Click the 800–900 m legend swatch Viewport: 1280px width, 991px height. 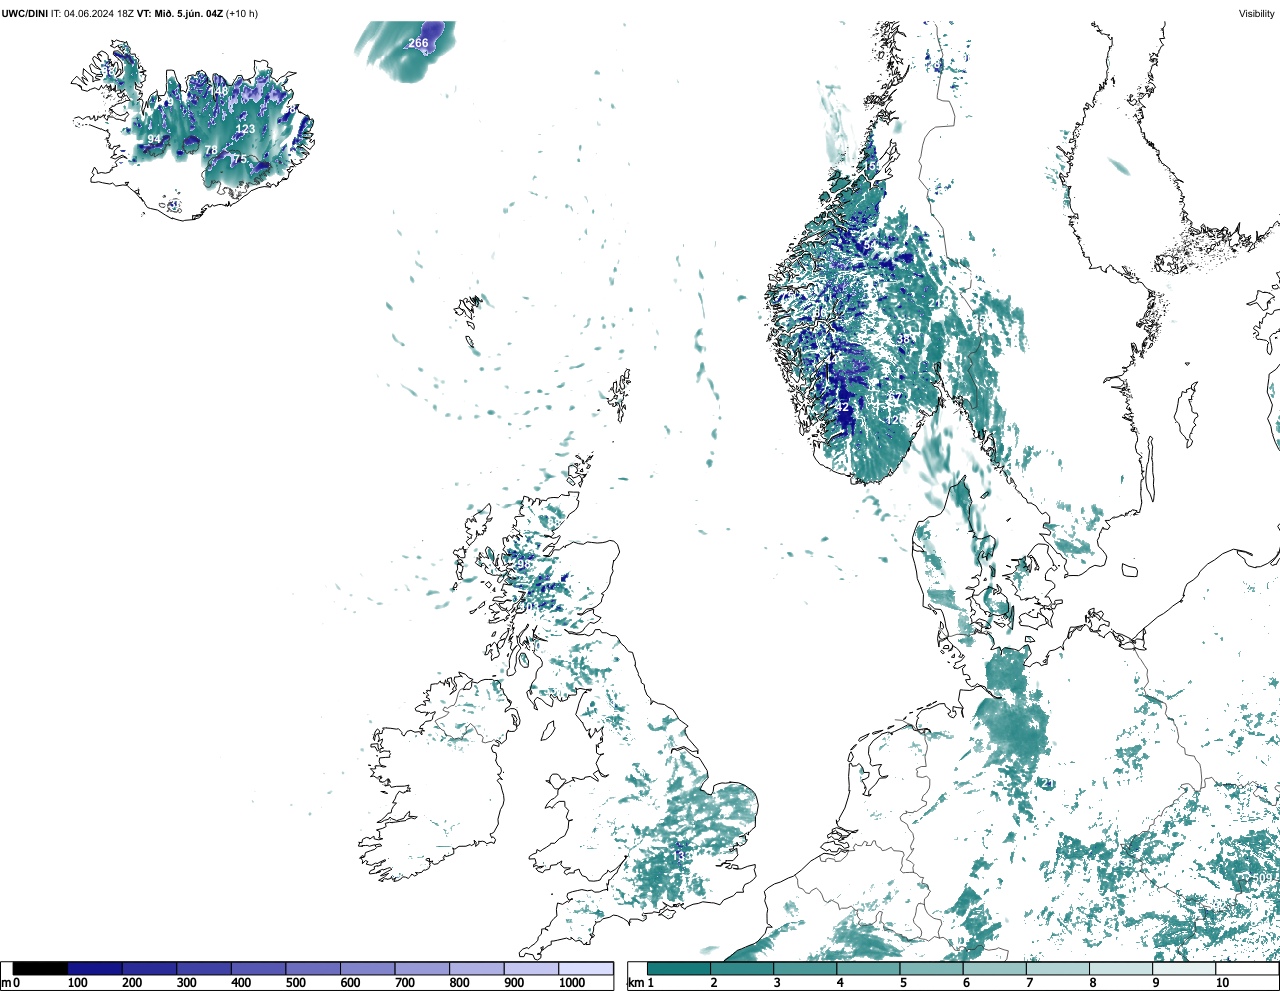click(x=476, y=968)
